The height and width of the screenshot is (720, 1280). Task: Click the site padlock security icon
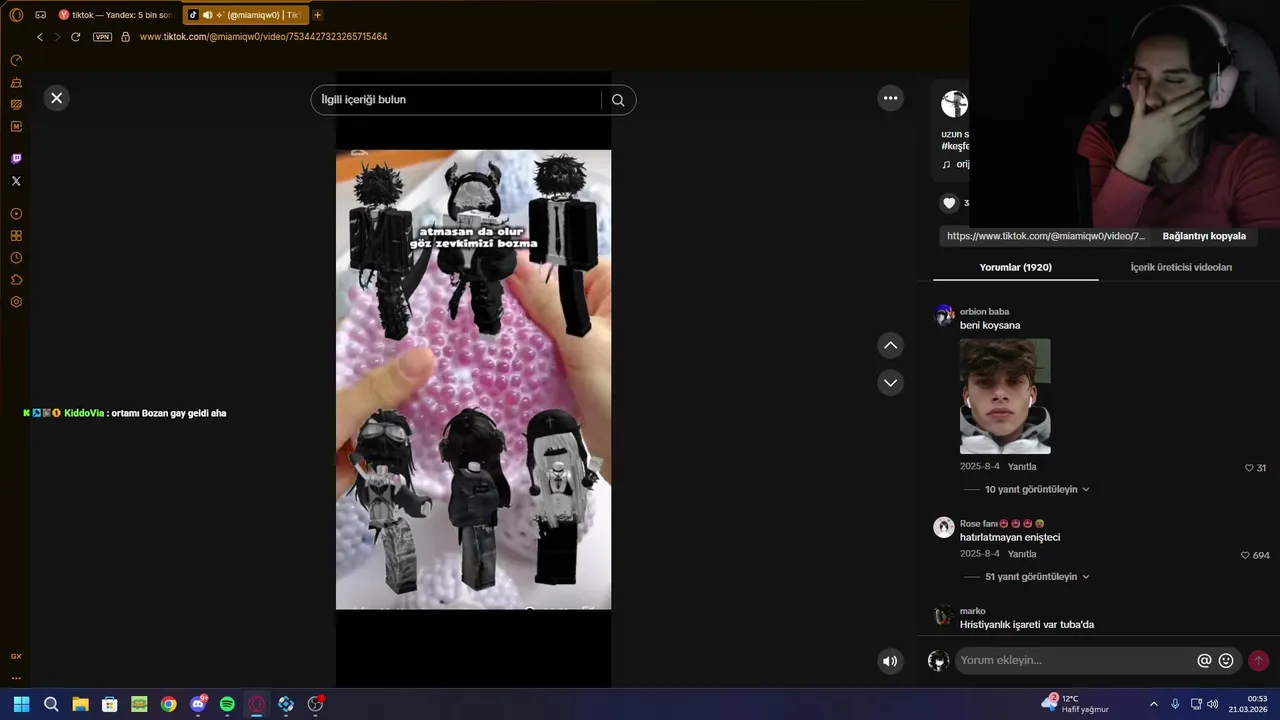125,37
